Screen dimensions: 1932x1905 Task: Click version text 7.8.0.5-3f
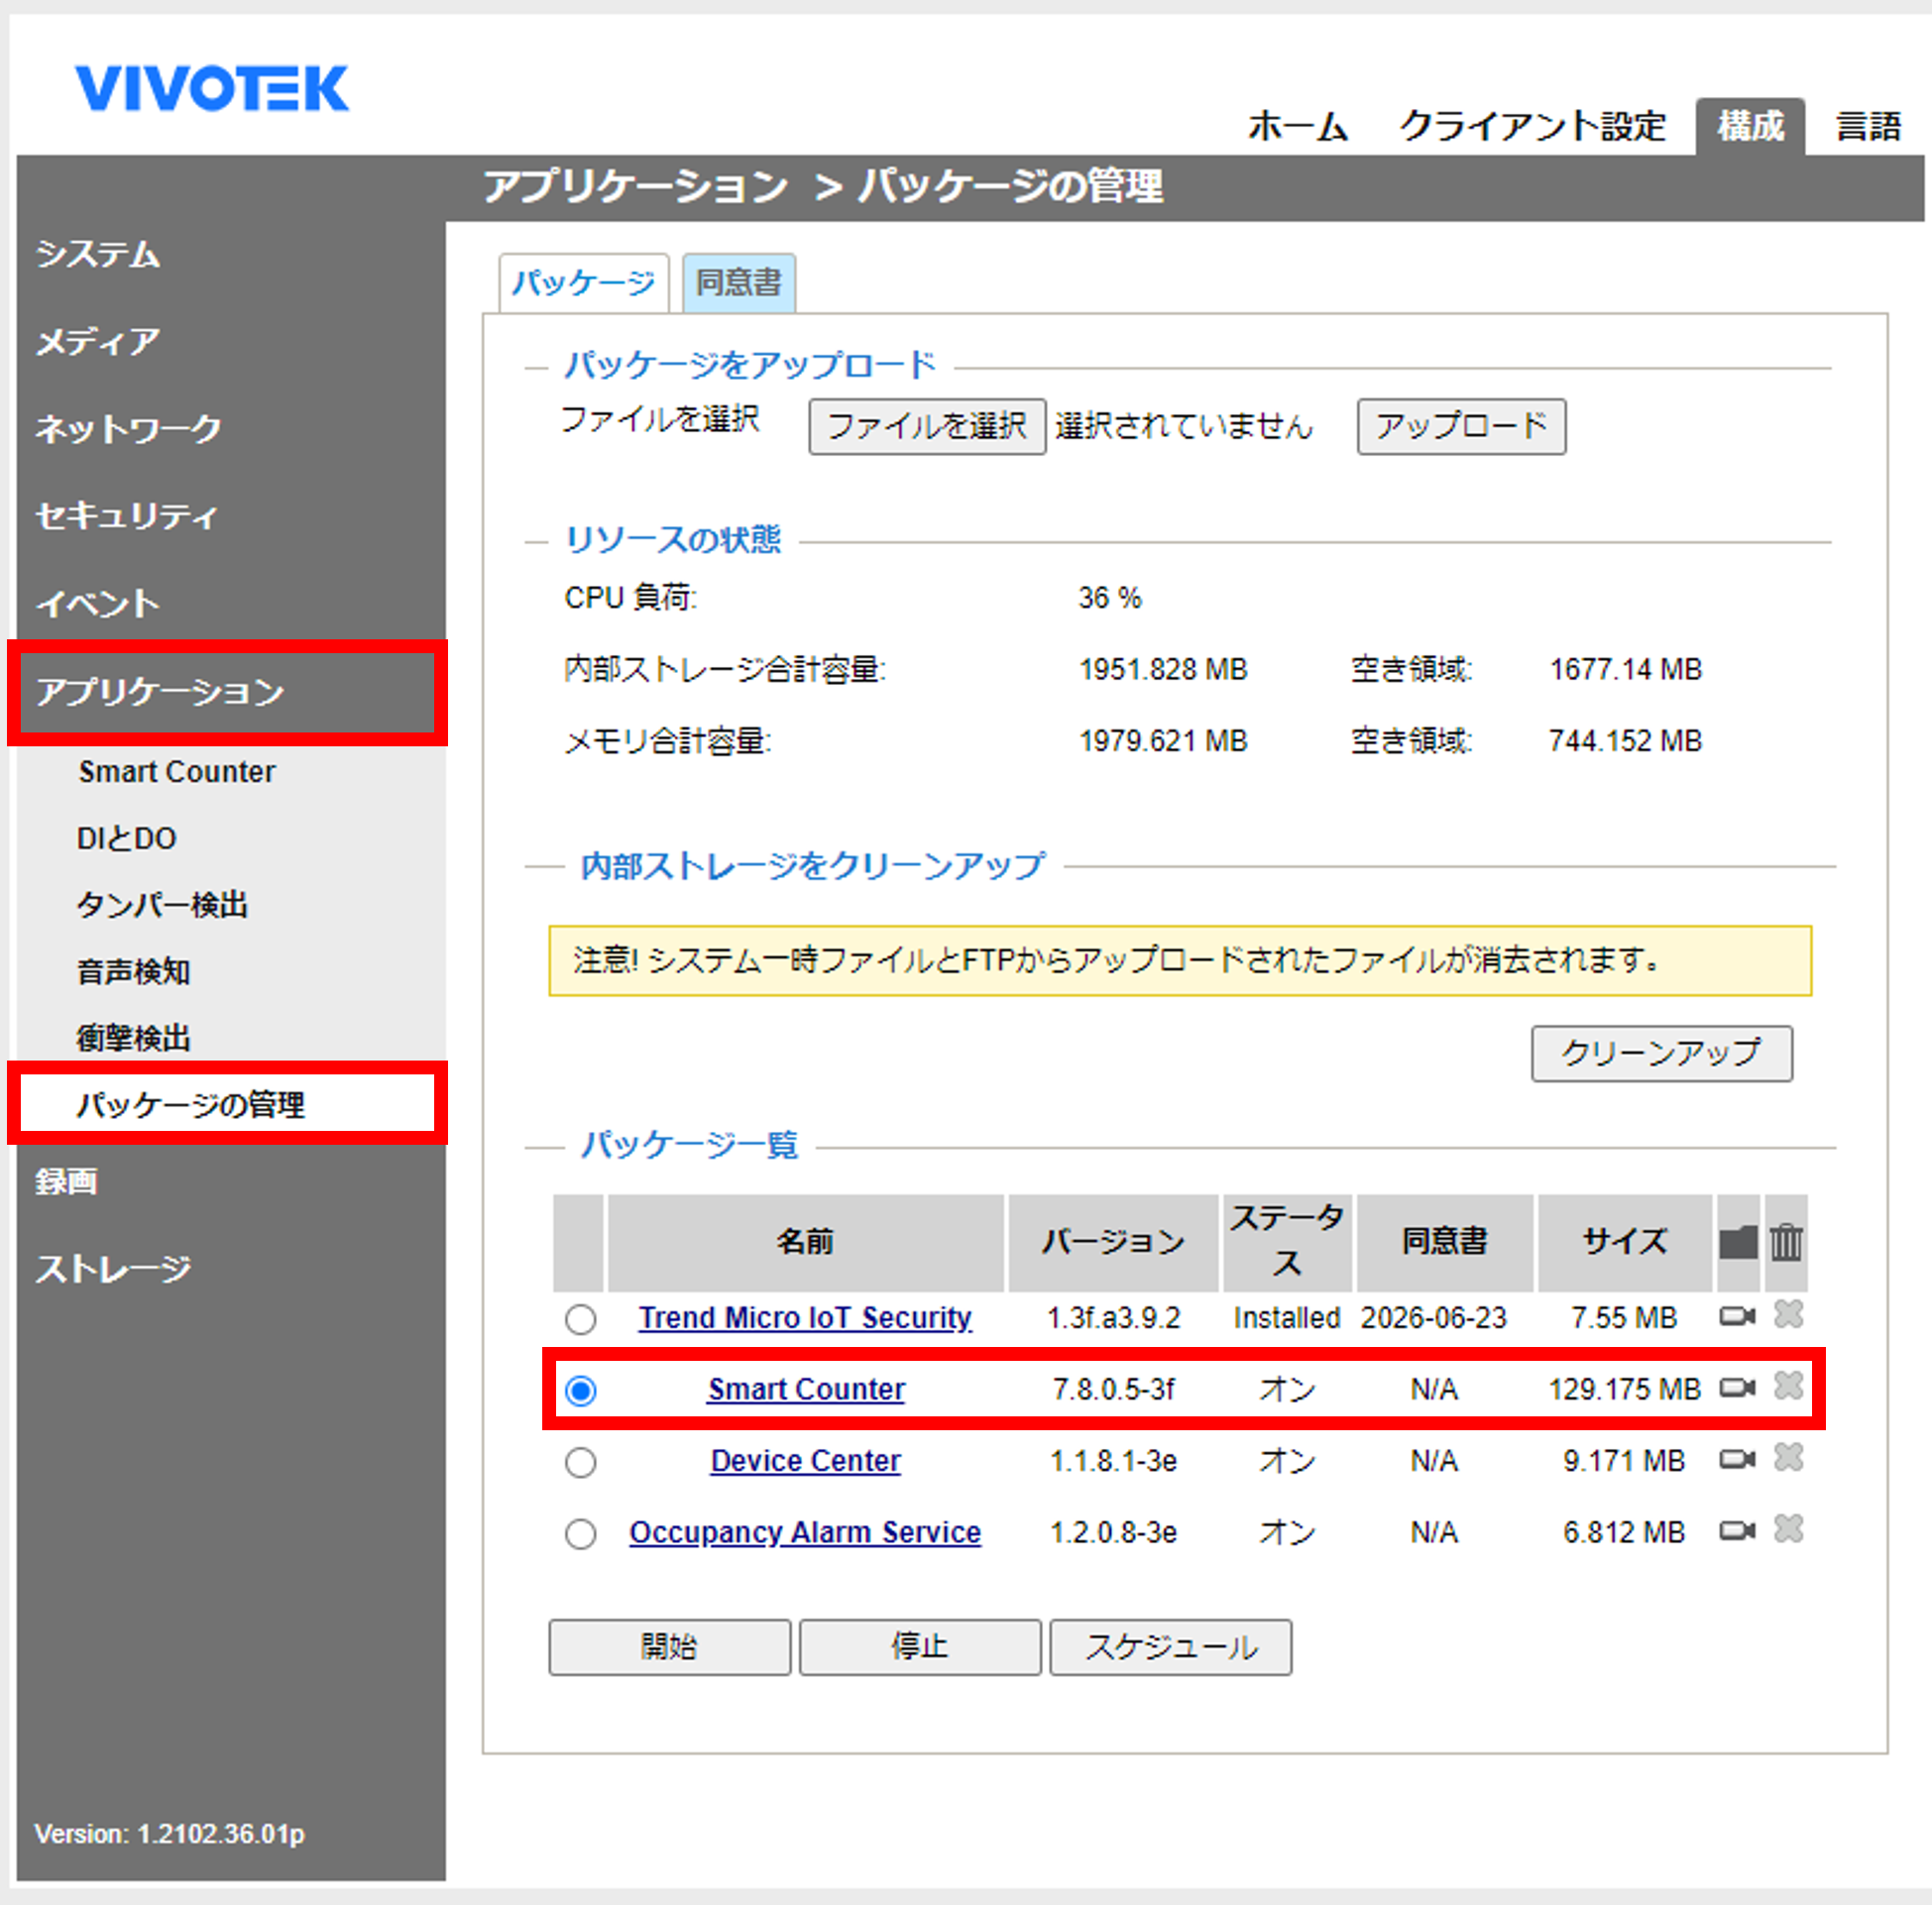[x=1113, y=1389]
